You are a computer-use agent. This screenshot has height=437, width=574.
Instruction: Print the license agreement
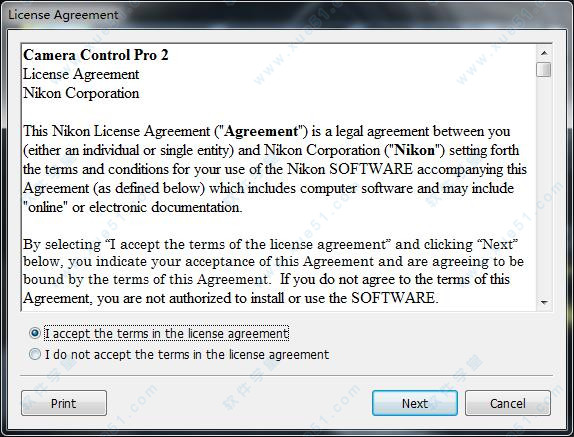click(64, 403)
